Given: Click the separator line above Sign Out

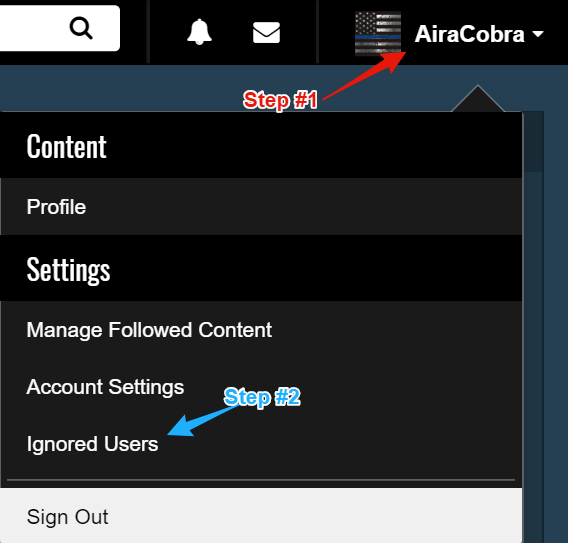Looking at the screenshot, I should click(x=261, y=480).
